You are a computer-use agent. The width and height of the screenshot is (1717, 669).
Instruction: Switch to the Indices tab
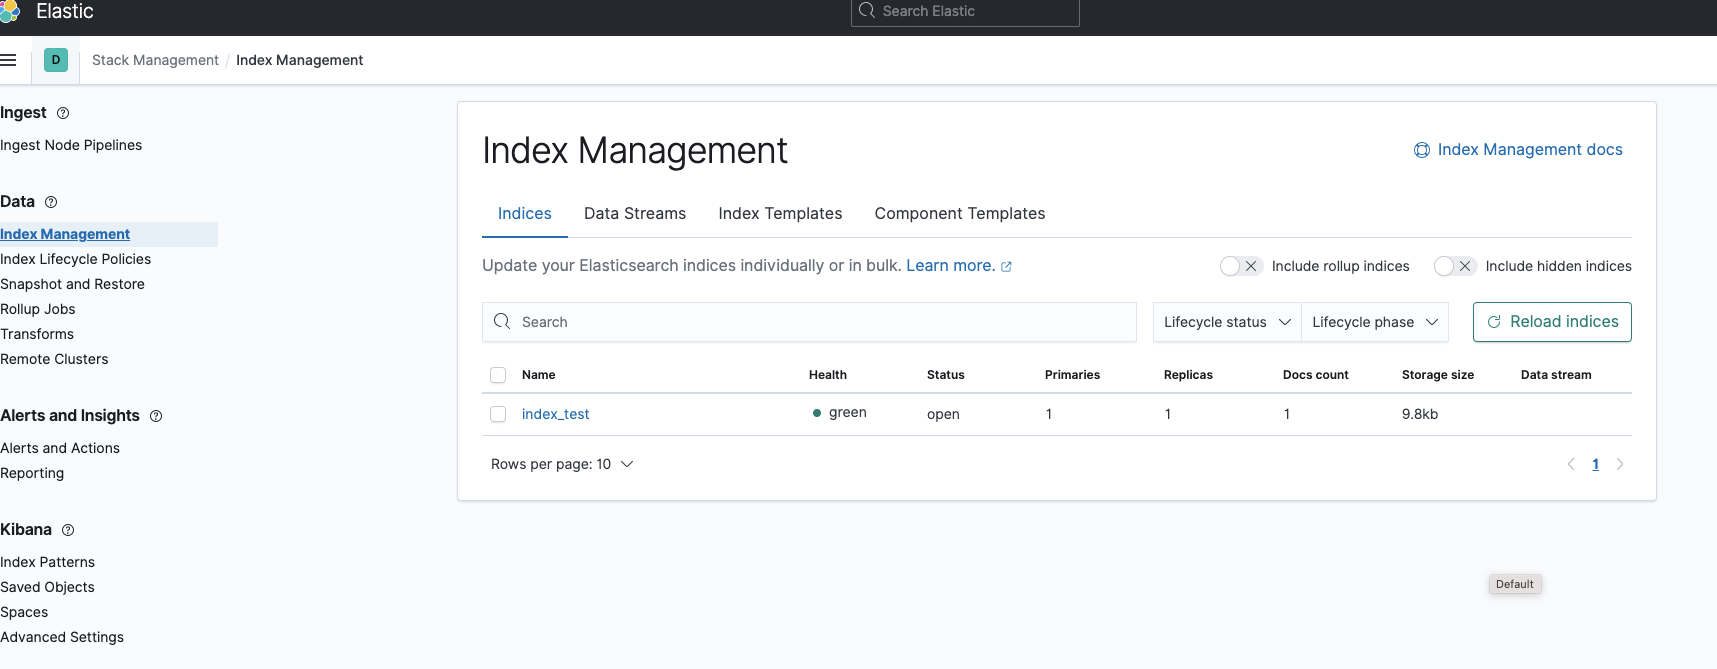tap(525, 214)
